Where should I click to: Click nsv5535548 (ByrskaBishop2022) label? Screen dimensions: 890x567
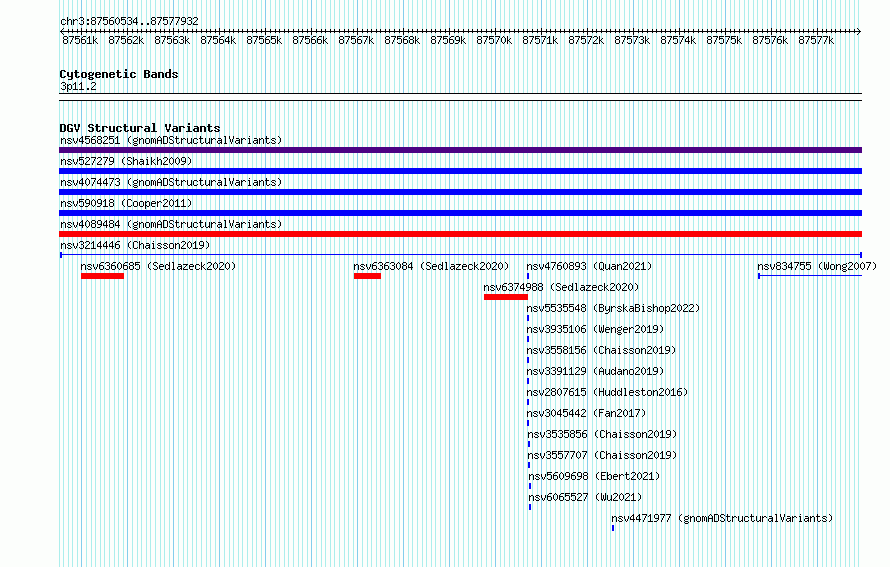point(613,308)
